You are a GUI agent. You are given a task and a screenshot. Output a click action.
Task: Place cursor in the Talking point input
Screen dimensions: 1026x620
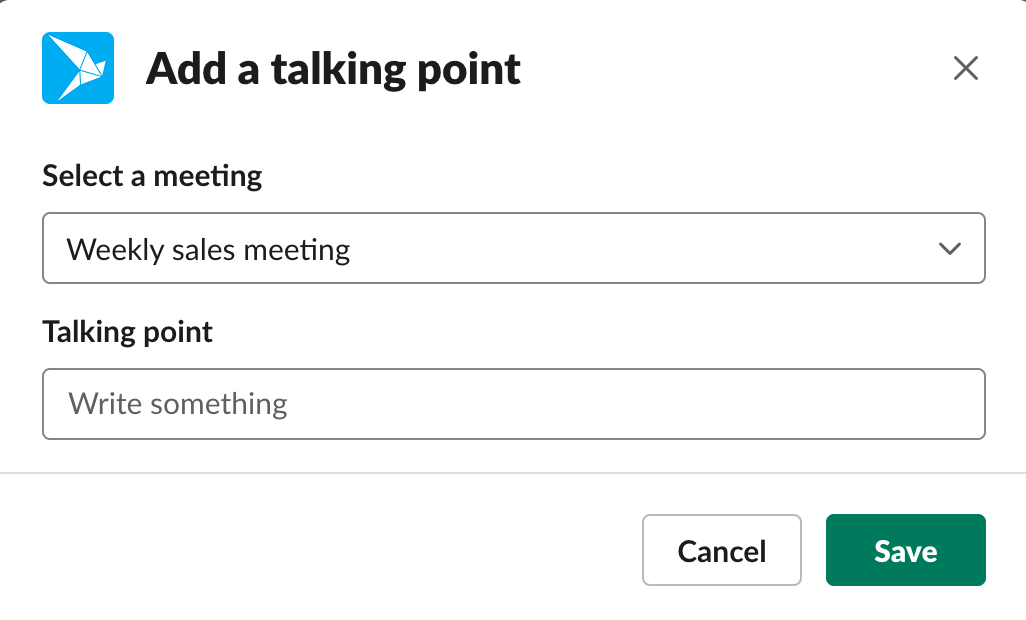click(514, 404)
